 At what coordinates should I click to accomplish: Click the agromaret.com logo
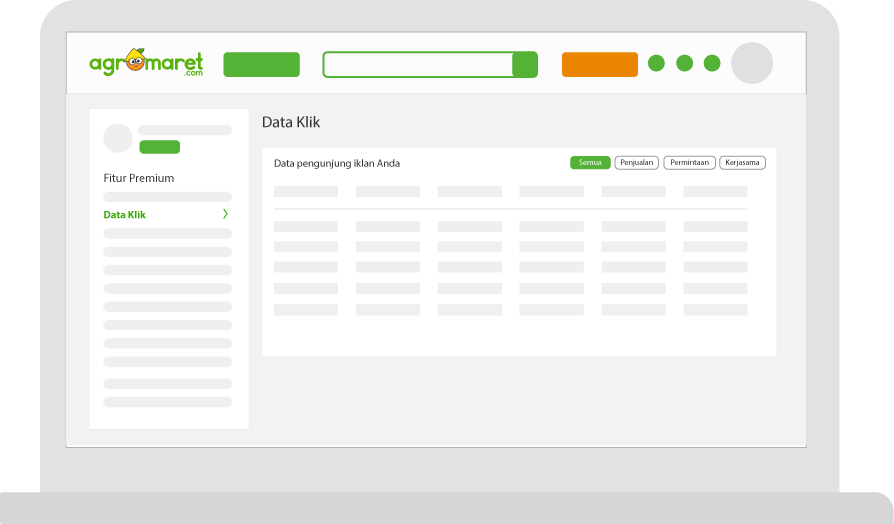click(145, 63)
